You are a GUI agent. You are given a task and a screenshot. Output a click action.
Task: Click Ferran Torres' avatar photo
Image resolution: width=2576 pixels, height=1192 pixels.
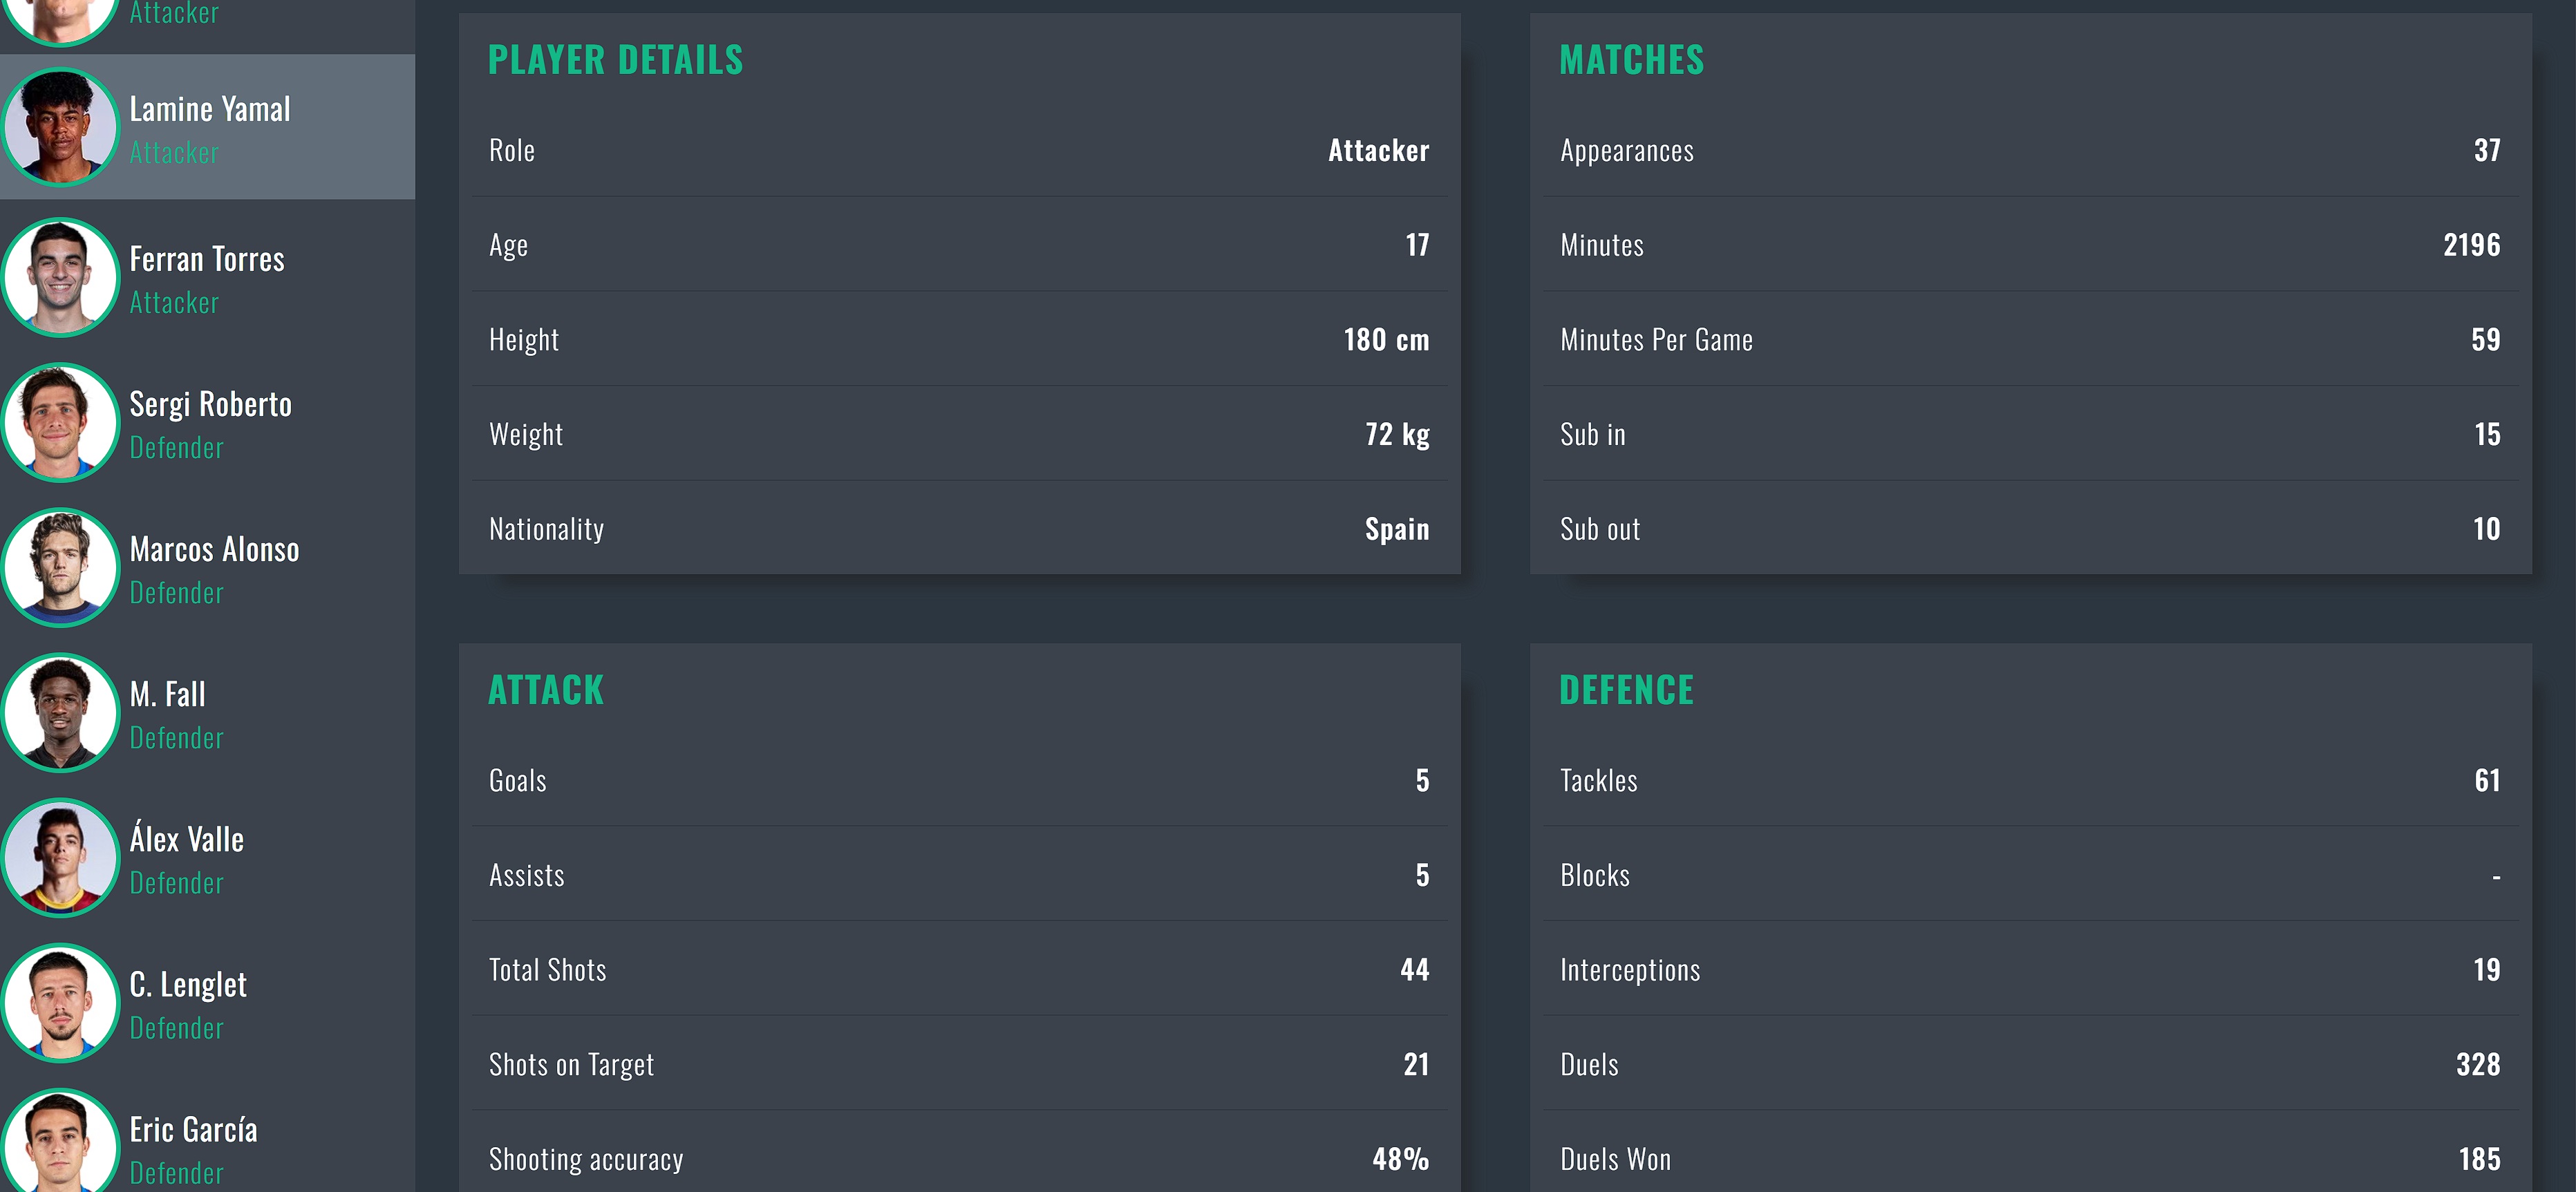pos(60,277)
